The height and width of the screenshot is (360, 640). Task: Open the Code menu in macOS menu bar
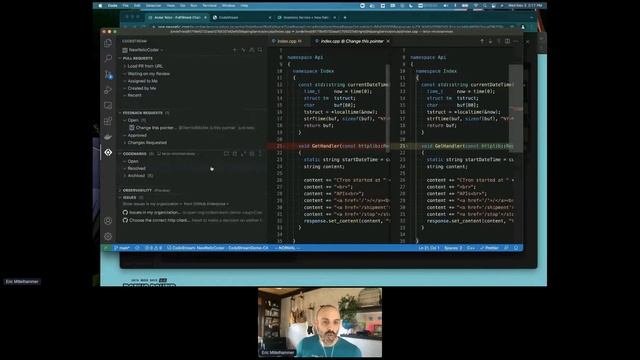tap(113, 6)
